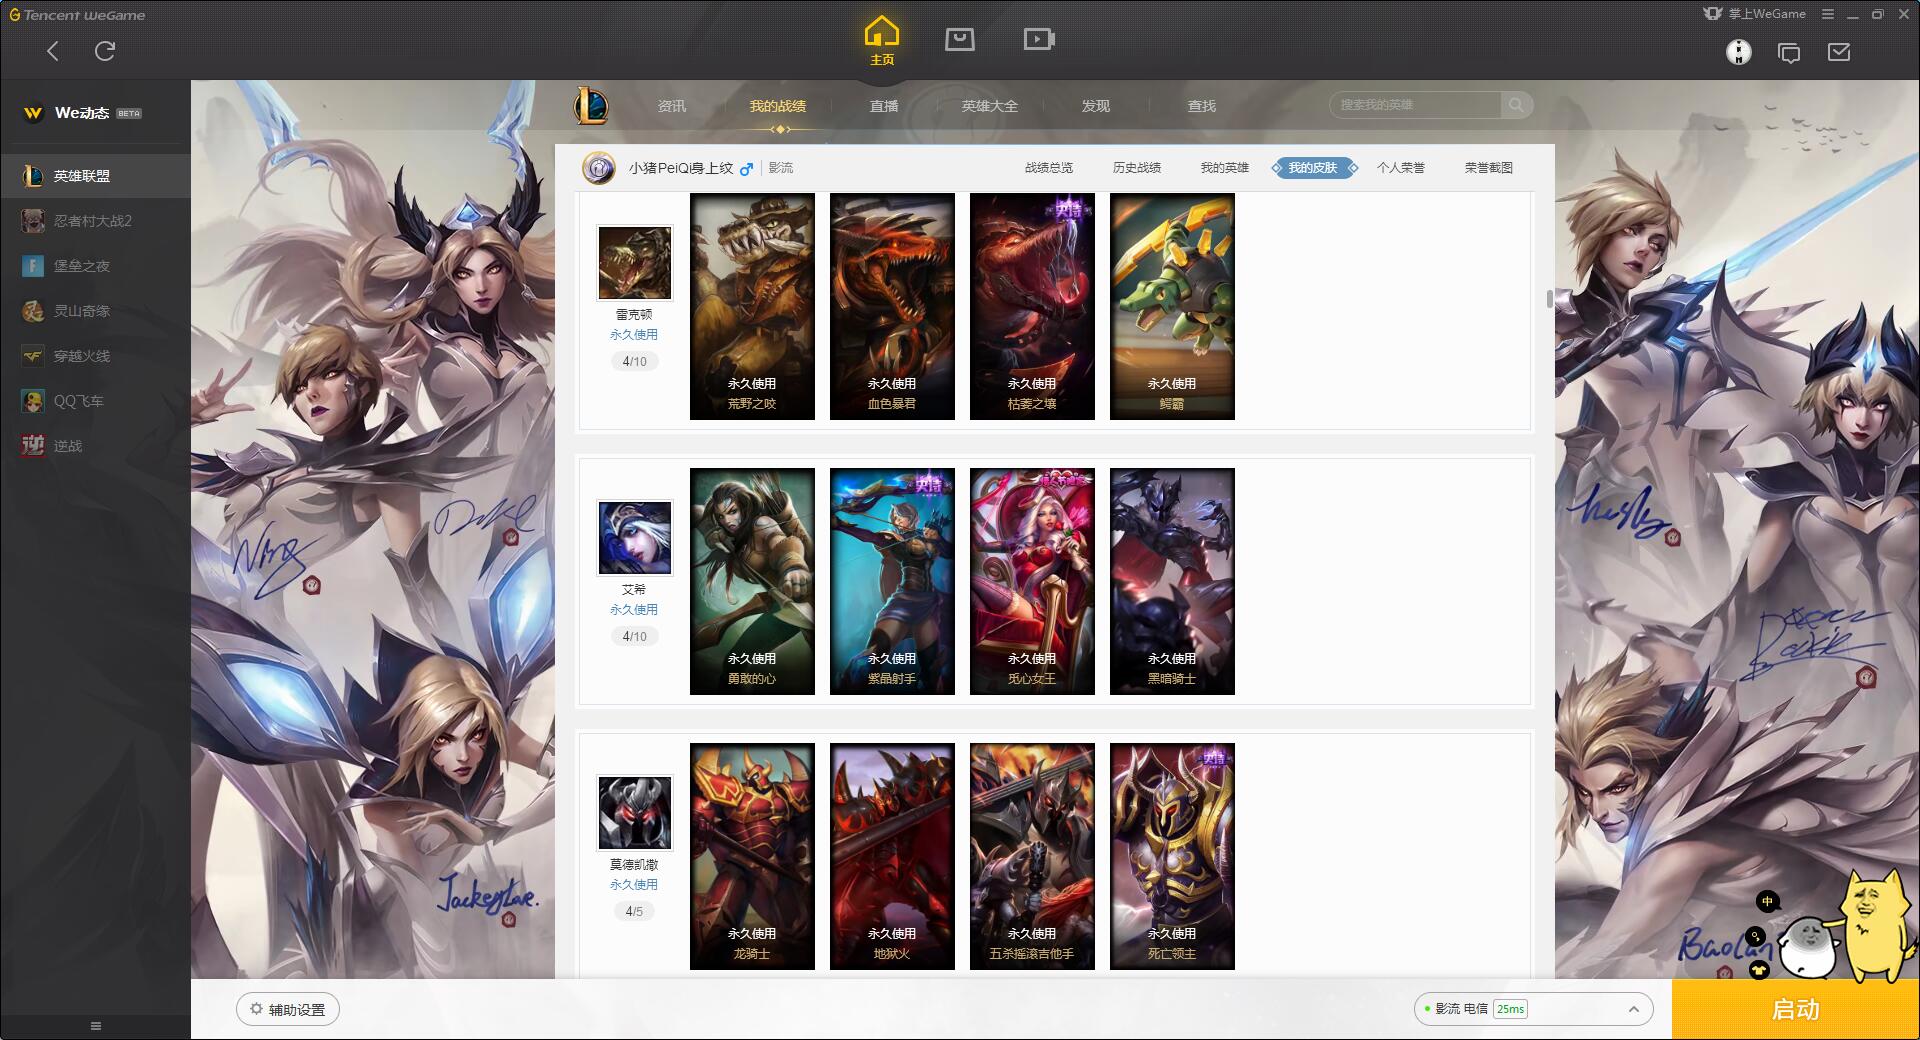Open the 荒野之咬 skin card
1920x1040 pixels.
[x=752, y=306]
